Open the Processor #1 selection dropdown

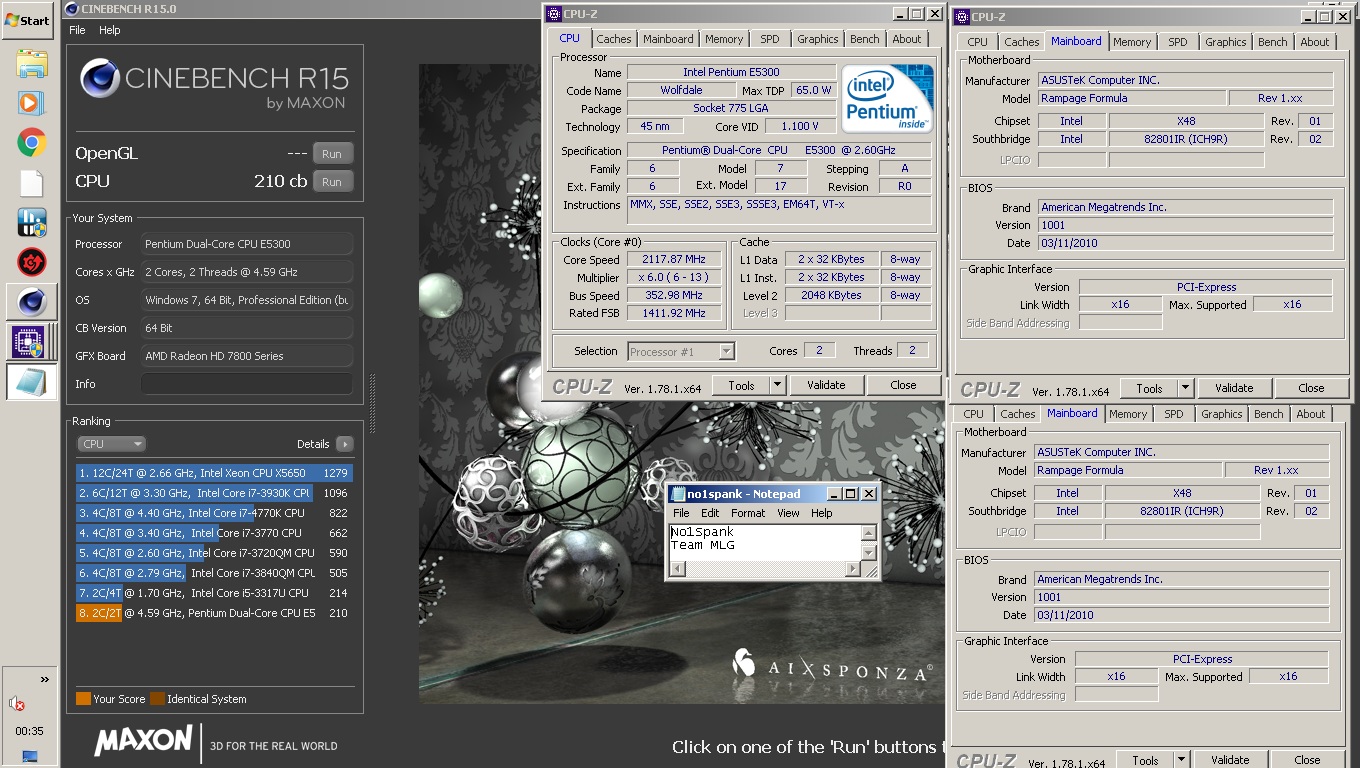pyautogui.click(x=681, y=351)
